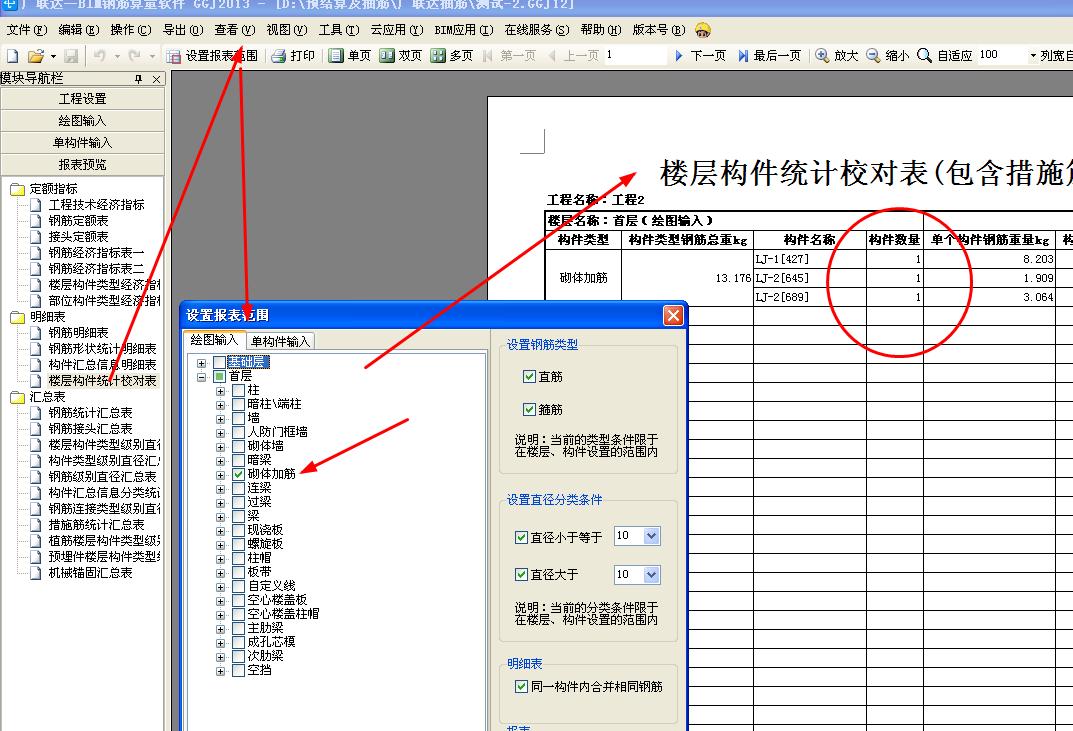Image resolution: width=1073 pixels, height=731 pixels.
Task: Toggle 箍筋 checkbox
Action: 529,409
